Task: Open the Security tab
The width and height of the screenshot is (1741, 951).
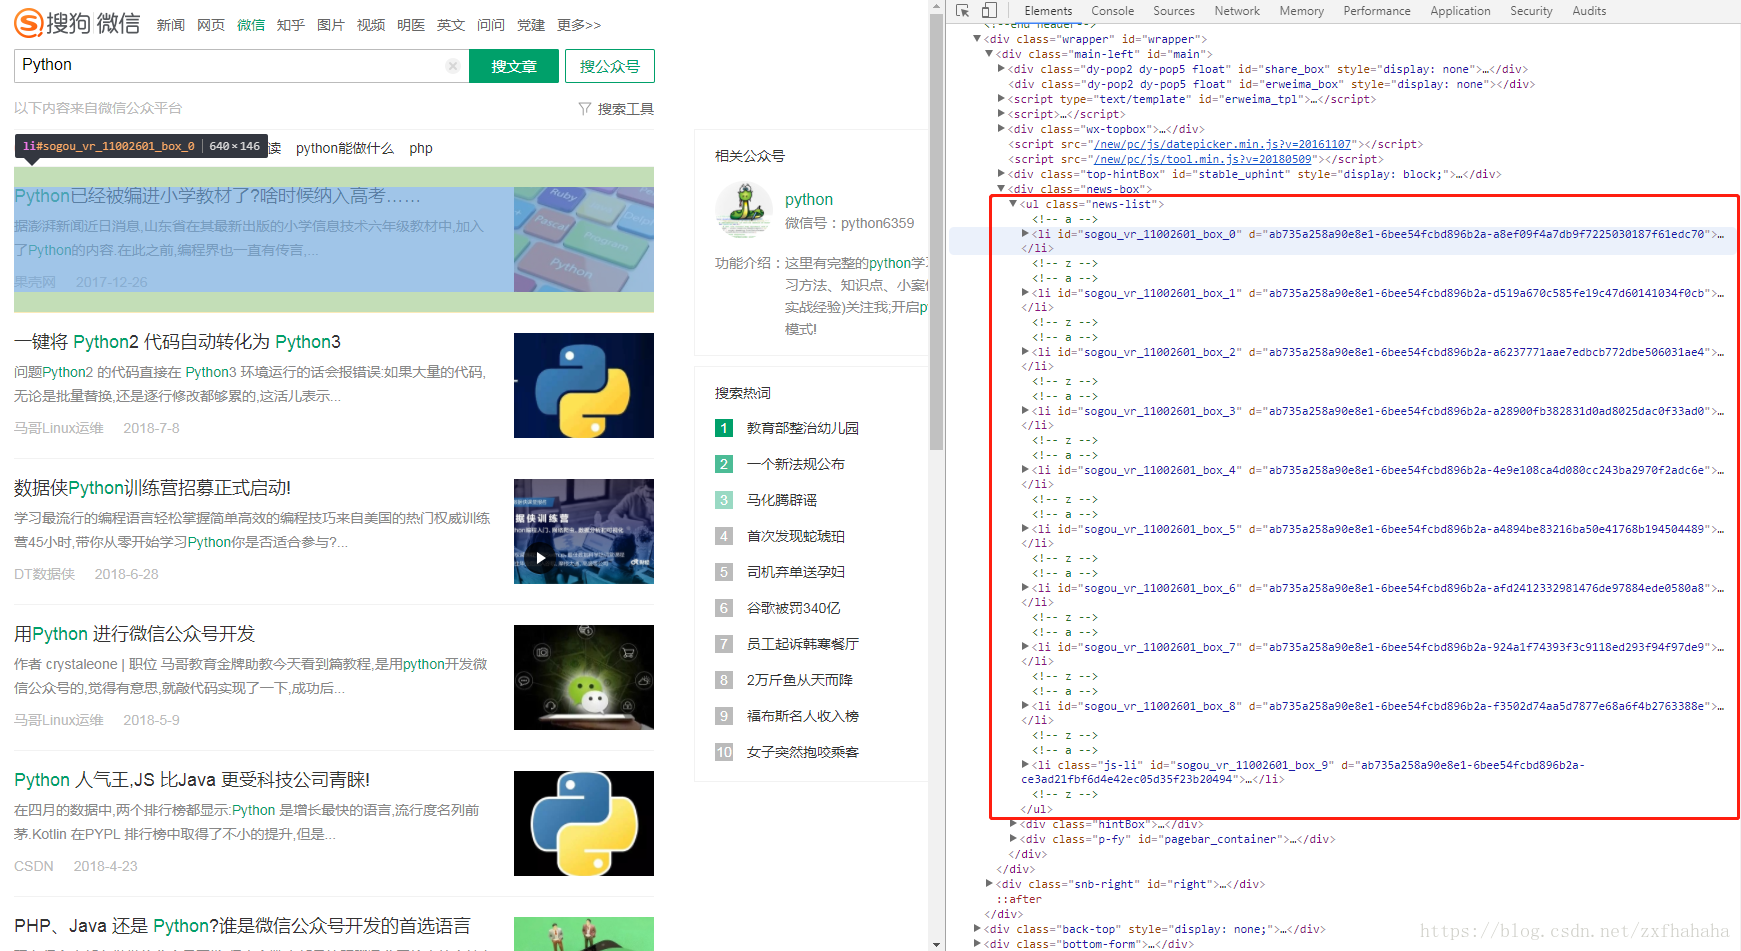Action: coord(1531,11)
